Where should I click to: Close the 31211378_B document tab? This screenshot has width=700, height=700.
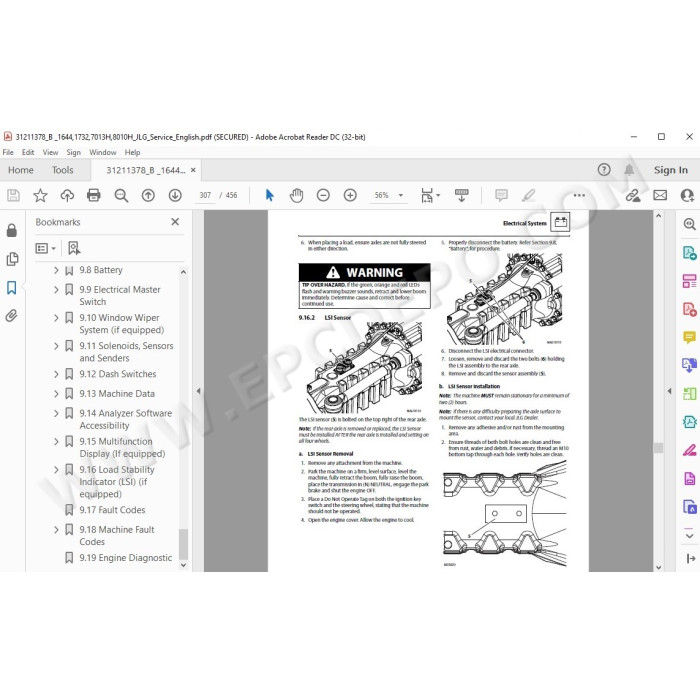[193, 170]
